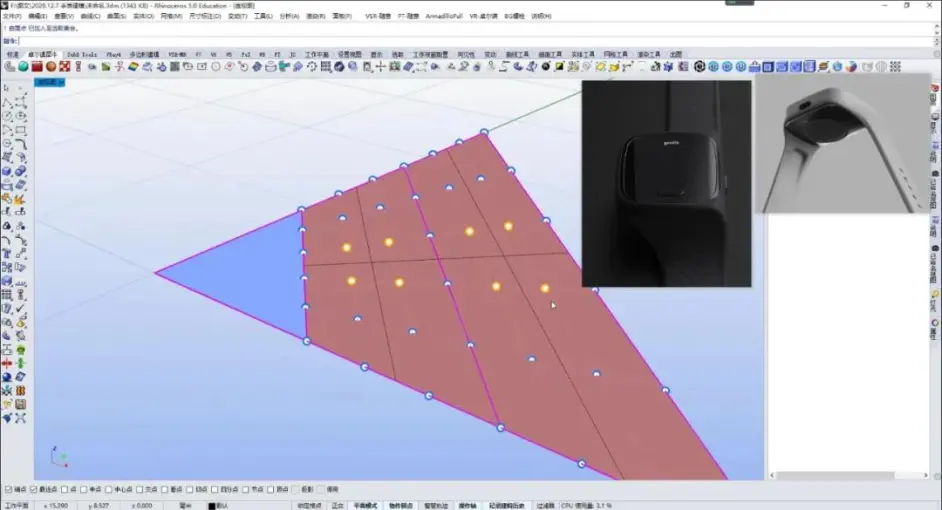942x510 pixels.
Task: Select the arrow pointer tool in left sidebar
Action: (x=7, y=88)
